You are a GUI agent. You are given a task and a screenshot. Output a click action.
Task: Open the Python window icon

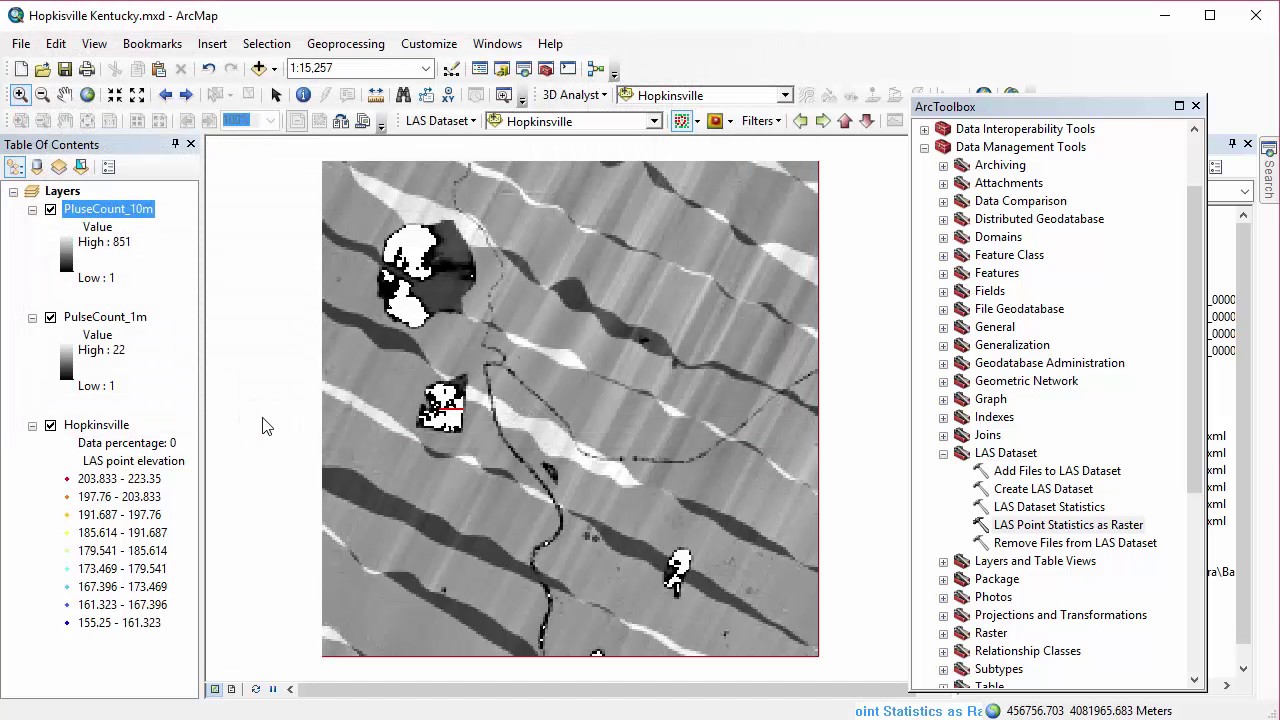568,69
